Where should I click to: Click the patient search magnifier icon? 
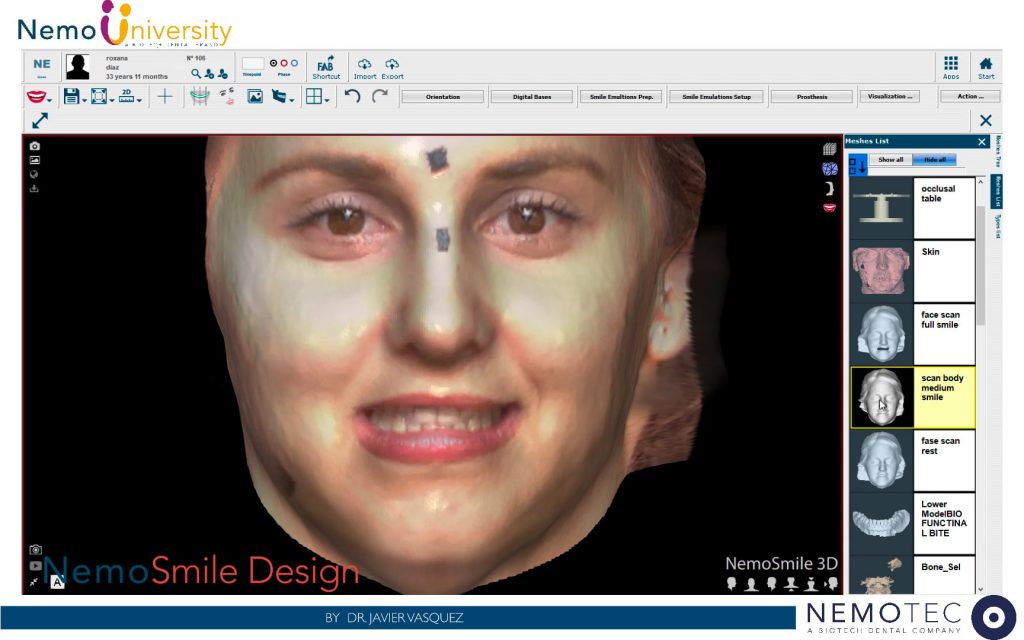196,74
